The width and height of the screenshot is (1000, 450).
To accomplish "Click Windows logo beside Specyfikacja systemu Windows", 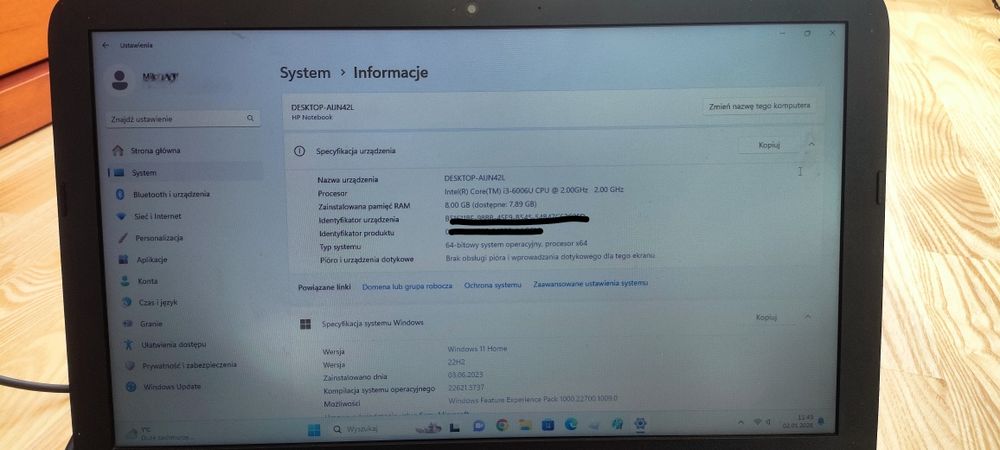I will (x=305, y=324).
